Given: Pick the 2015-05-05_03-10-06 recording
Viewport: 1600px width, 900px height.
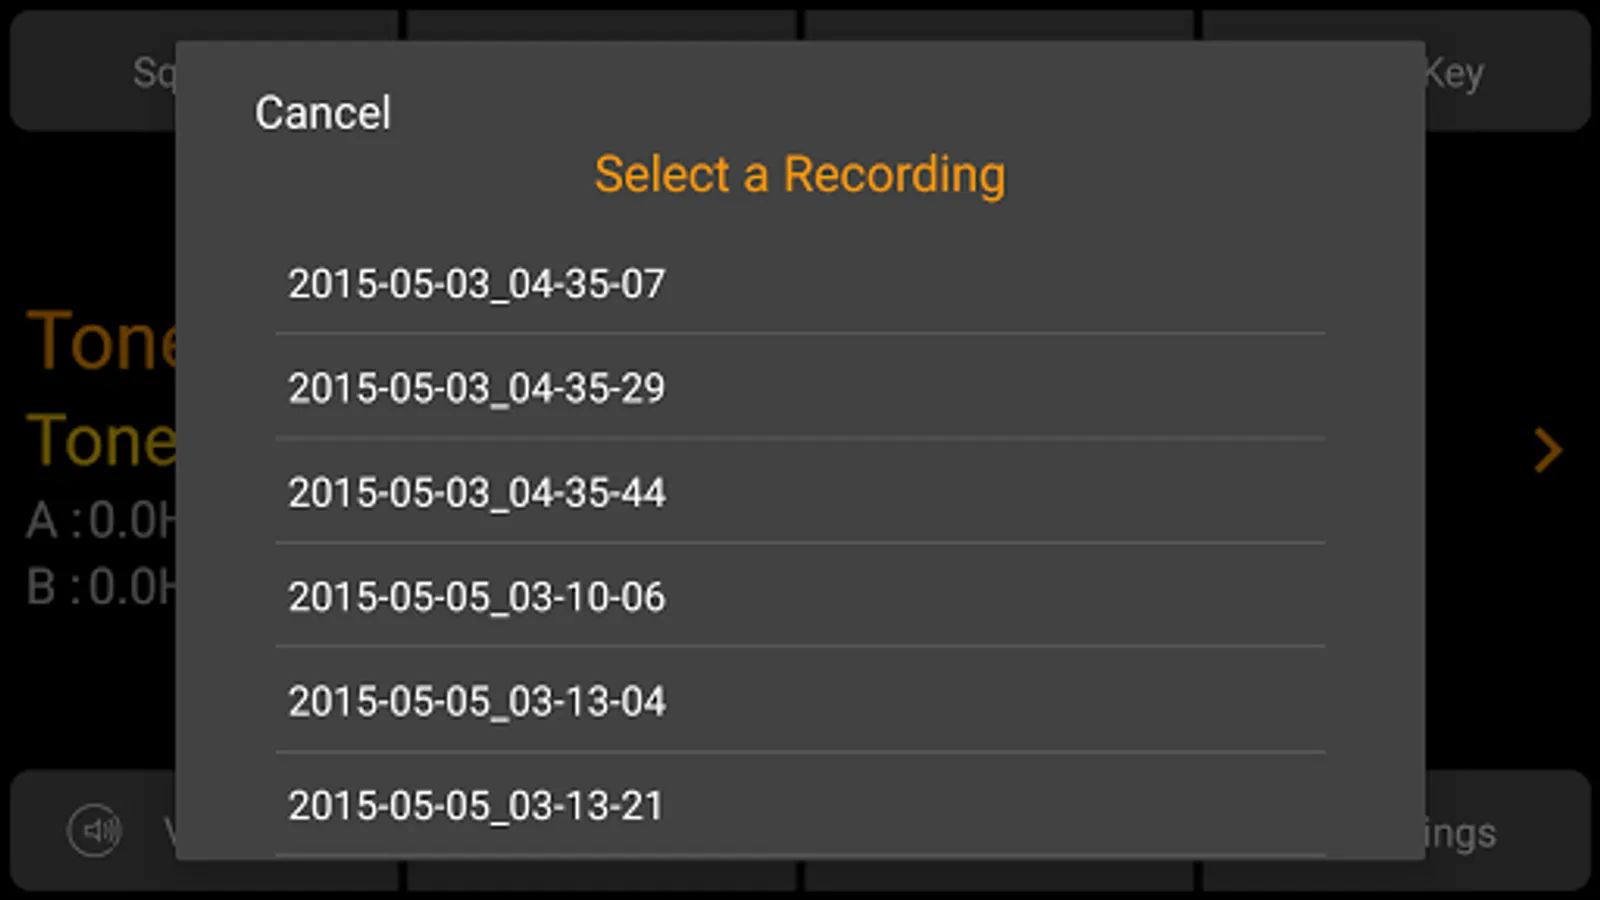Looking at the screenshot, I should (x=476, y=597).
